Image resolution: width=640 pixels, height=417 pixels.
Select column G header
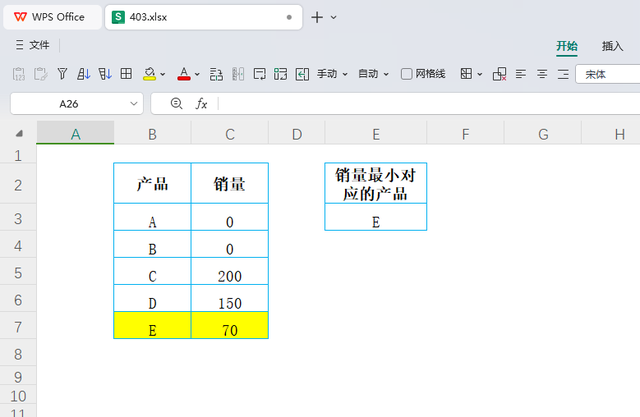coord(543,133)
